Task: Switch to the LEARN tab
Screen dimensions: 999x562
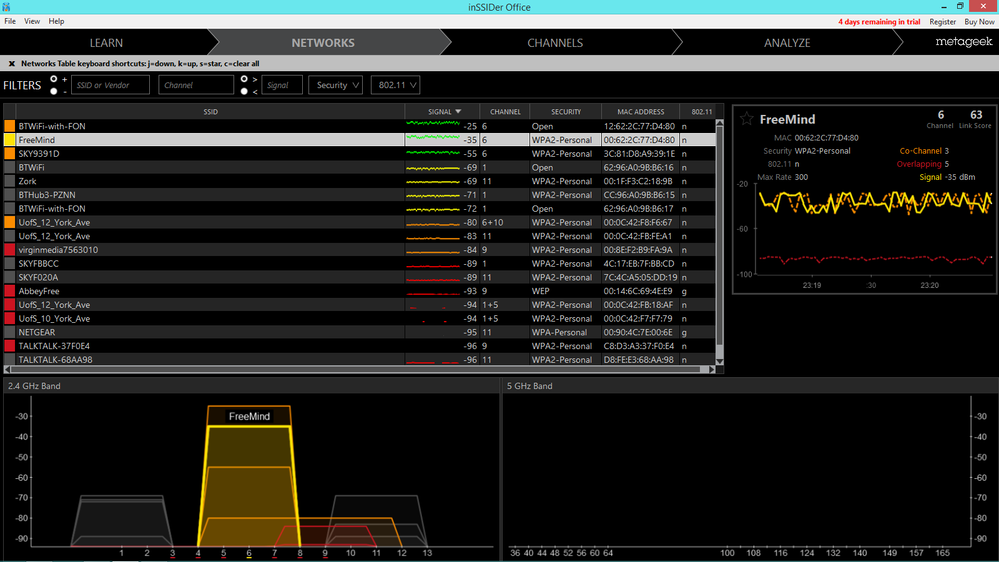Action: [x=106, y=43]
